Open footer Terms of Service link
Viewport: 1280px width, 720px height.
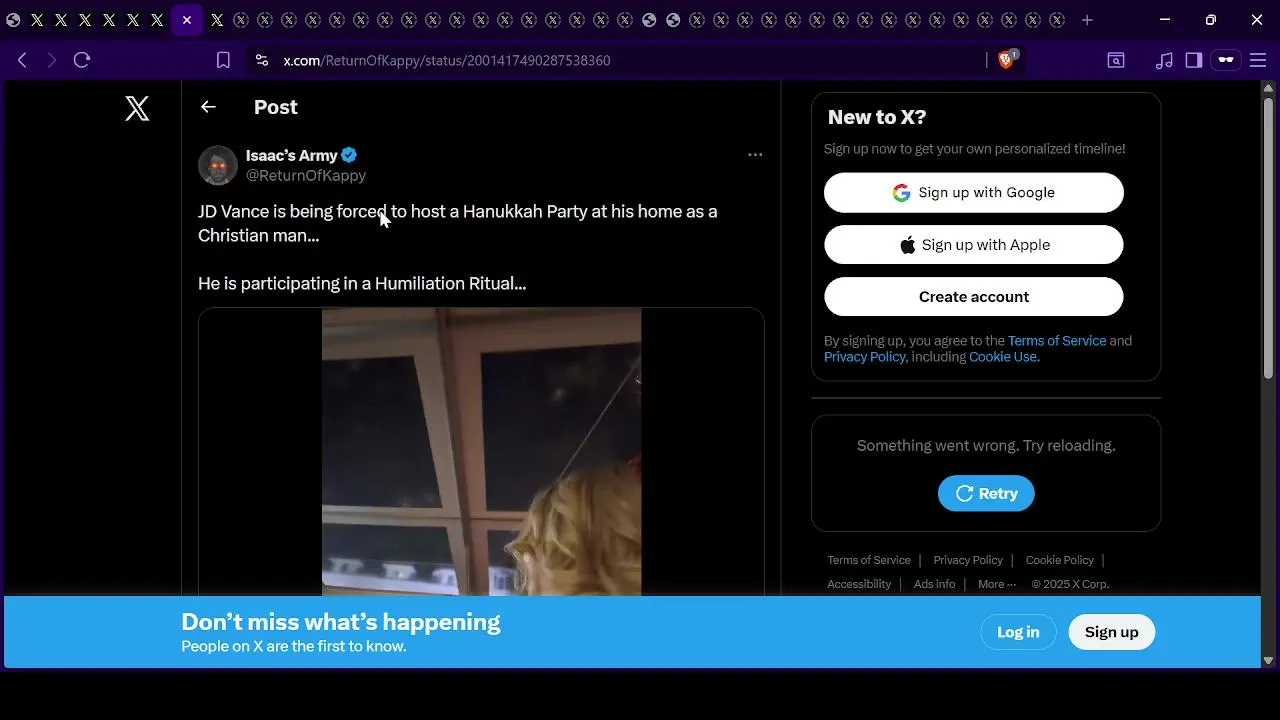pos(869,560)
